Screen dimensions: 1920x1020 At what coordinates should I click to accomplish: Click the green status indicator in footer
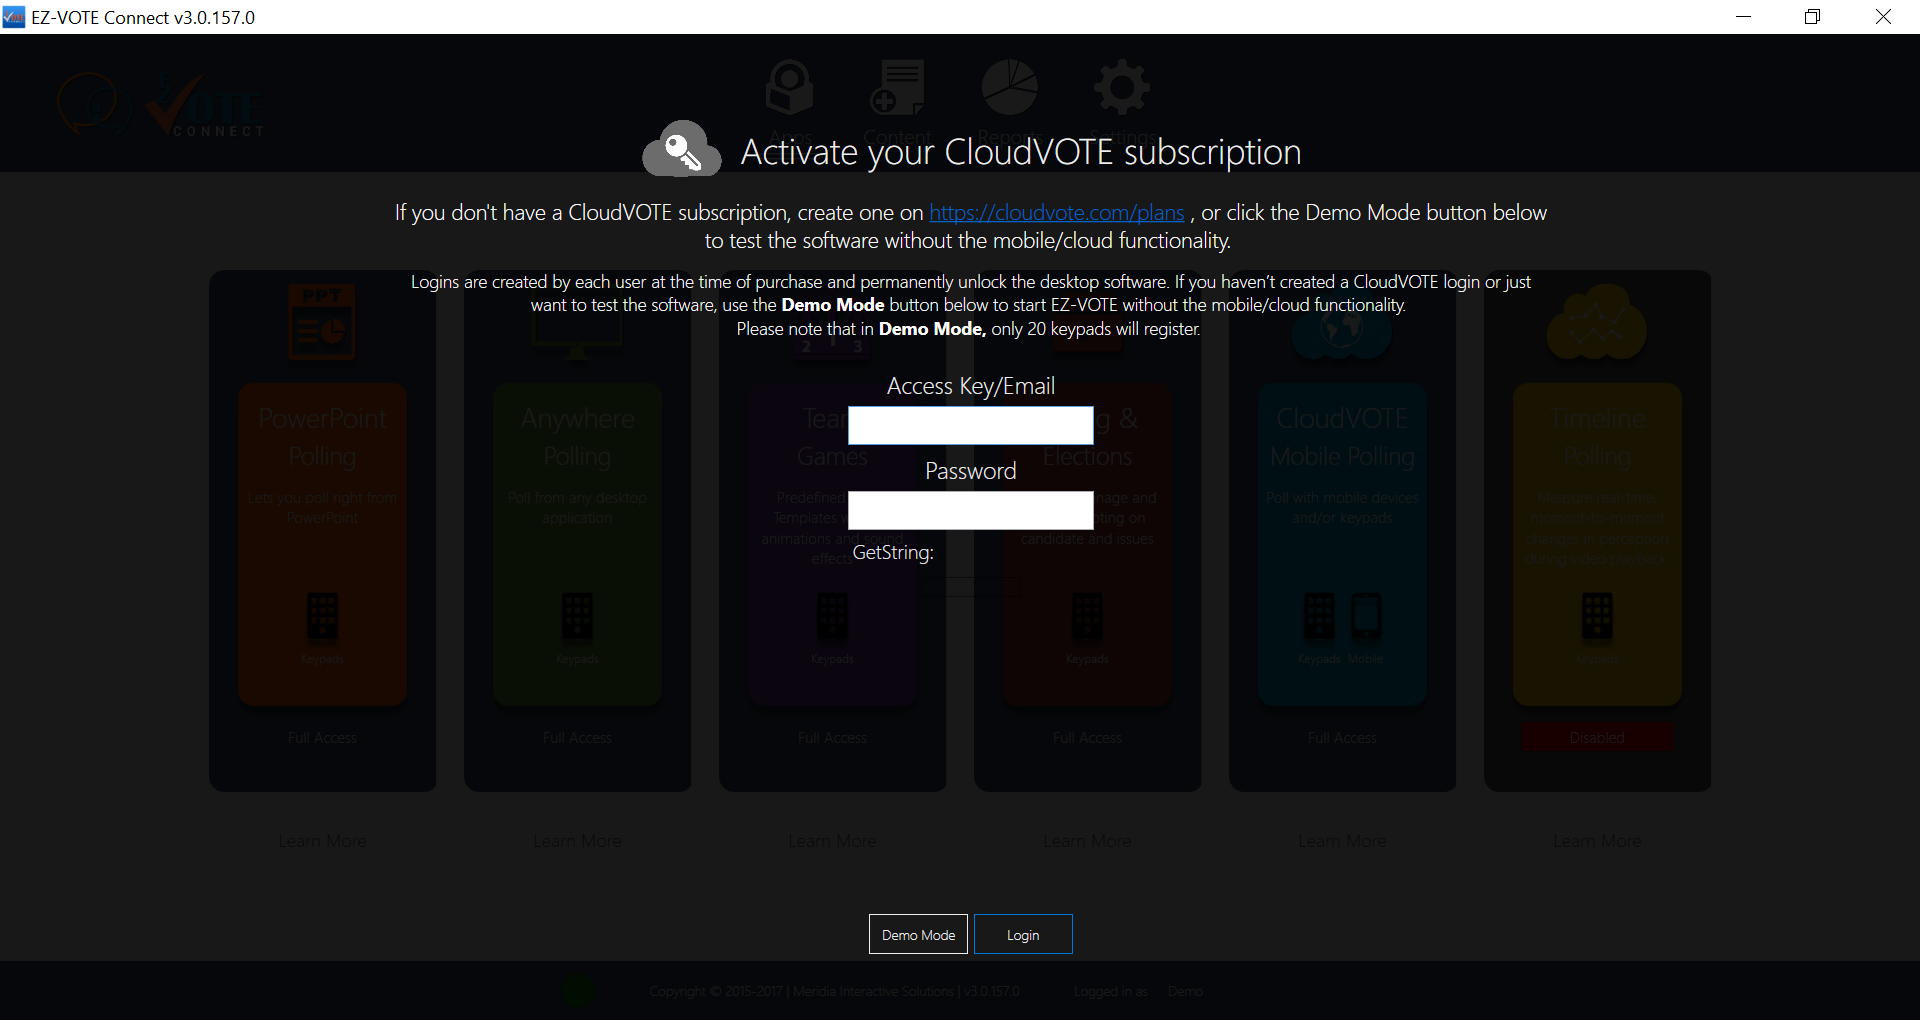point(578,991)
